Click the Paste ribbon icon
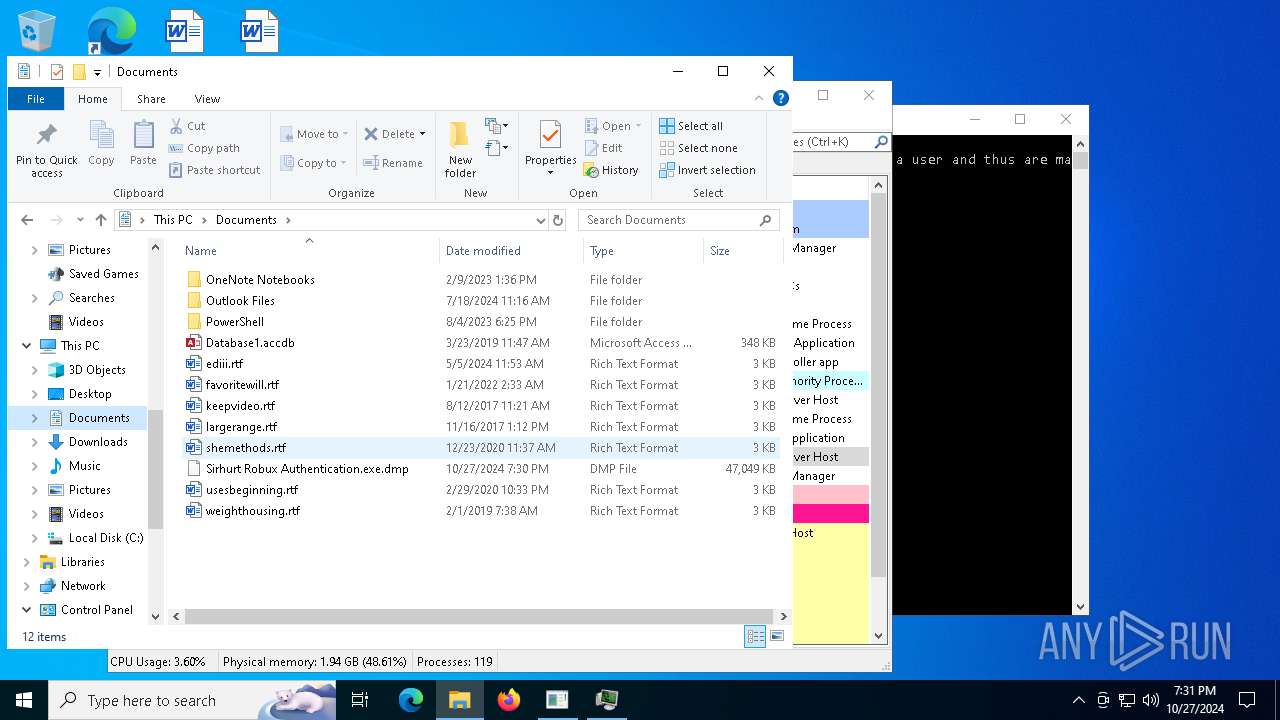1280x720 pixels. coord(143,143)
